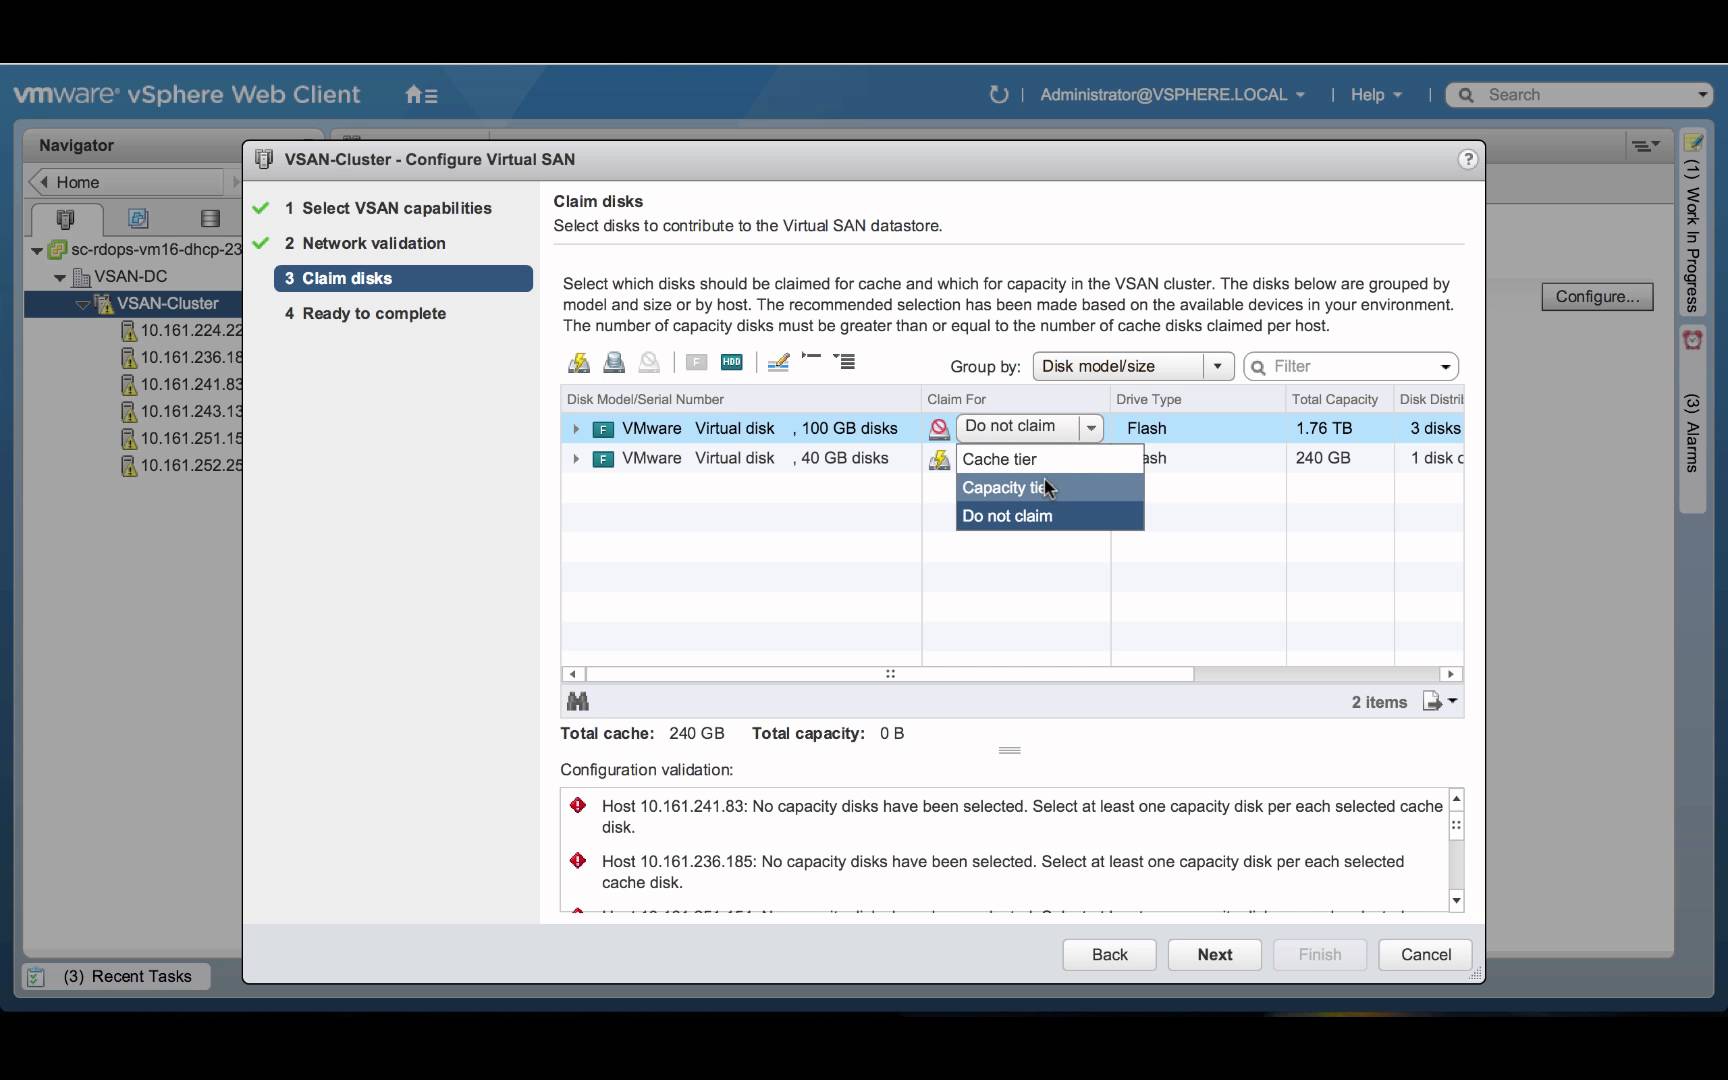
Task: Open the Search box dropdown arrow
Action: pos(1702,95)
